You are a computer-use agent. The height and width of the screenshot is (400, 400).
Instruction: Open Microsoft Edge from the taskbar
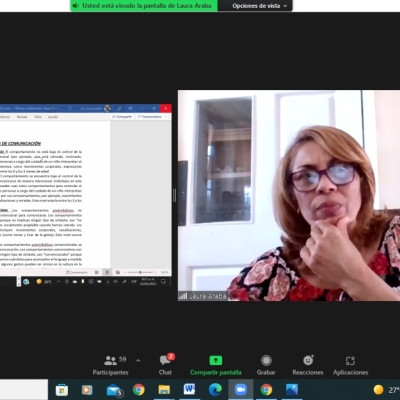[215, 389]
